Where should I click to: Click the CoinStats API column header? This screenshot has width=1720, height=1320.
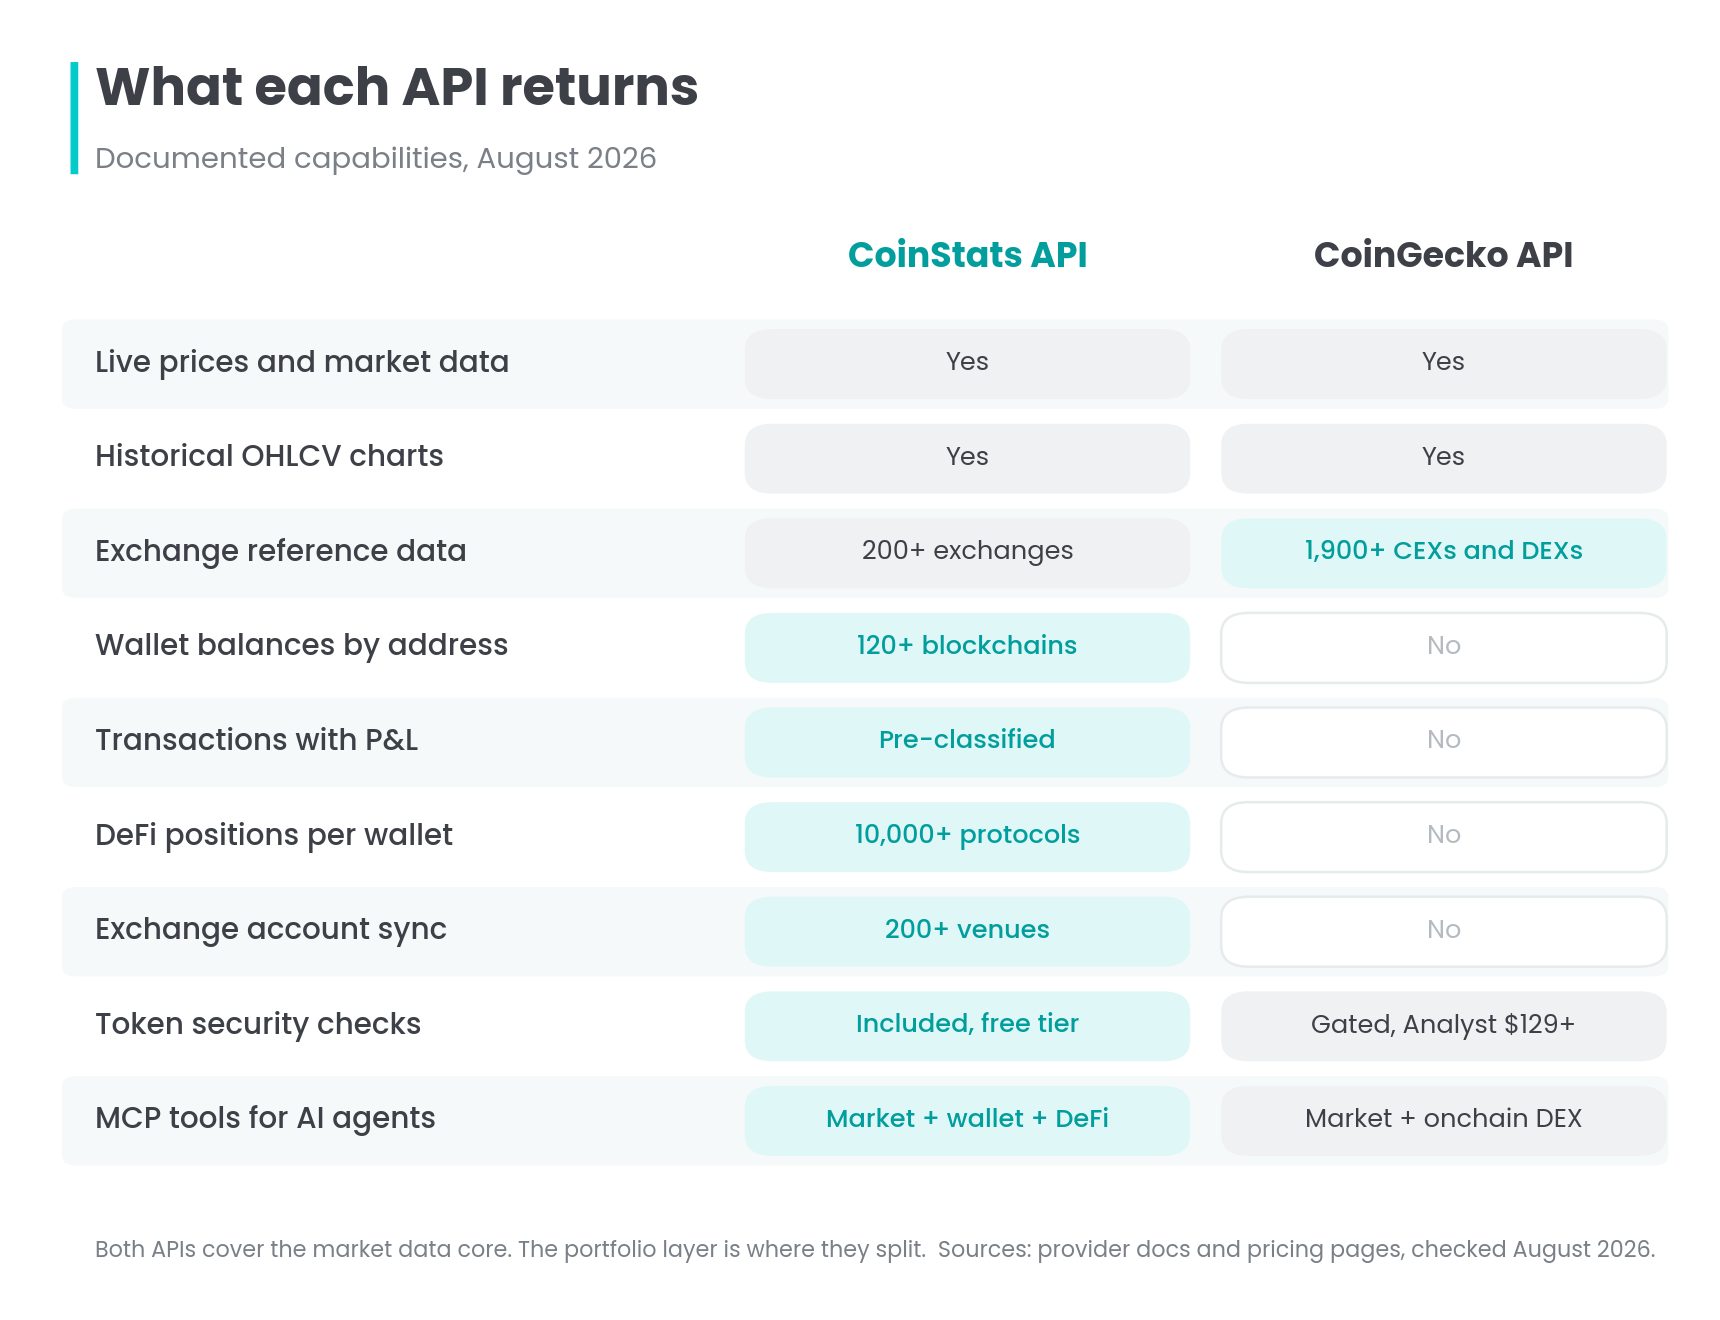pos(967,254)
